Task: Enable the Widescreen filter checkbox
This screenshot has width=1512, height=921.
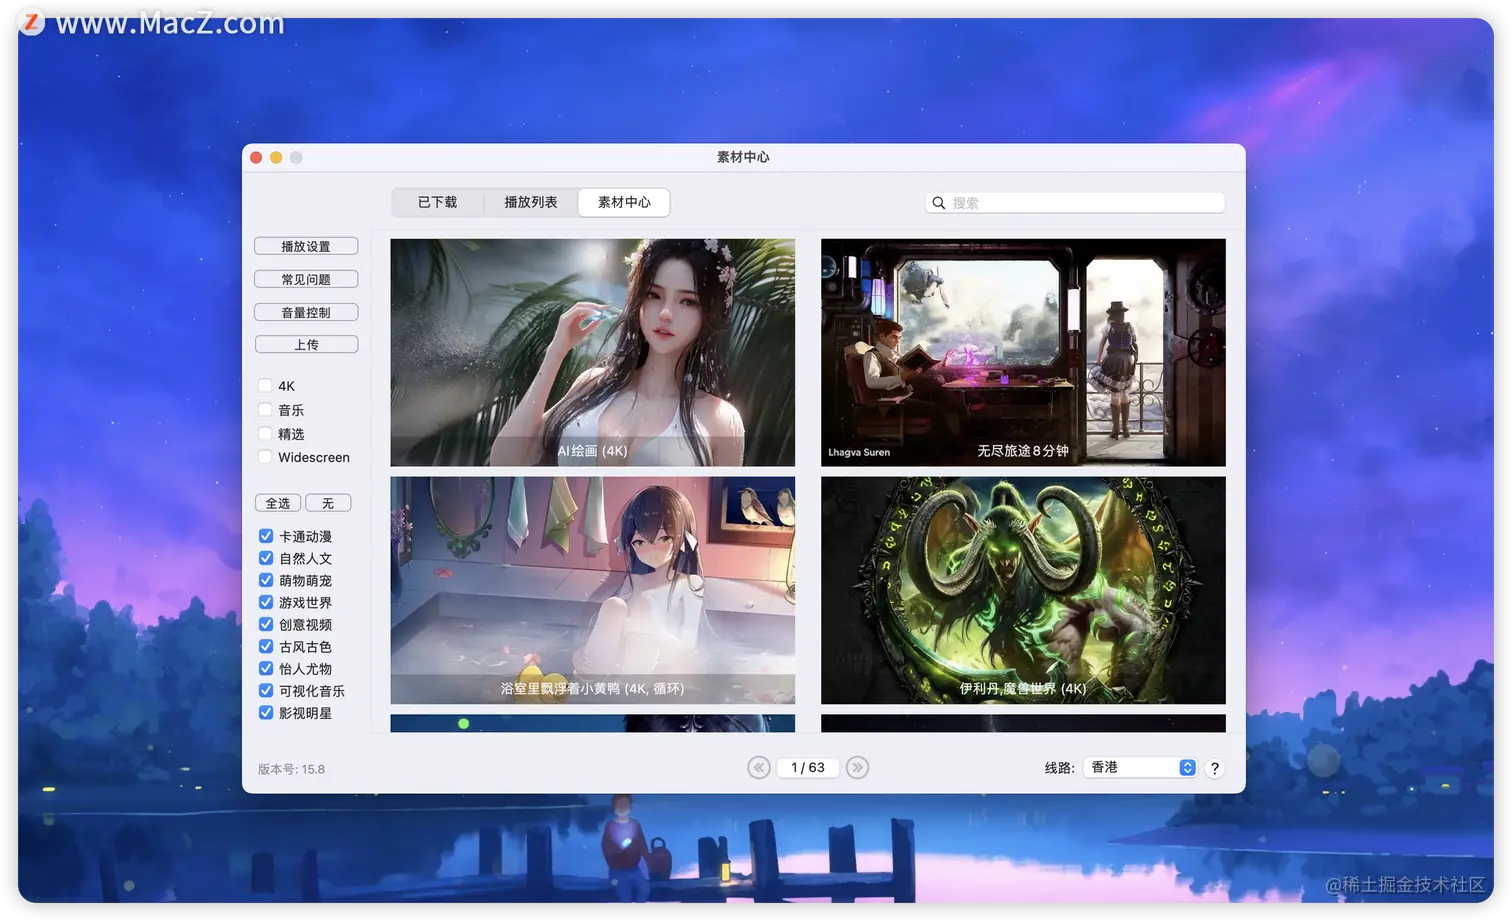Action: [265, 457]
